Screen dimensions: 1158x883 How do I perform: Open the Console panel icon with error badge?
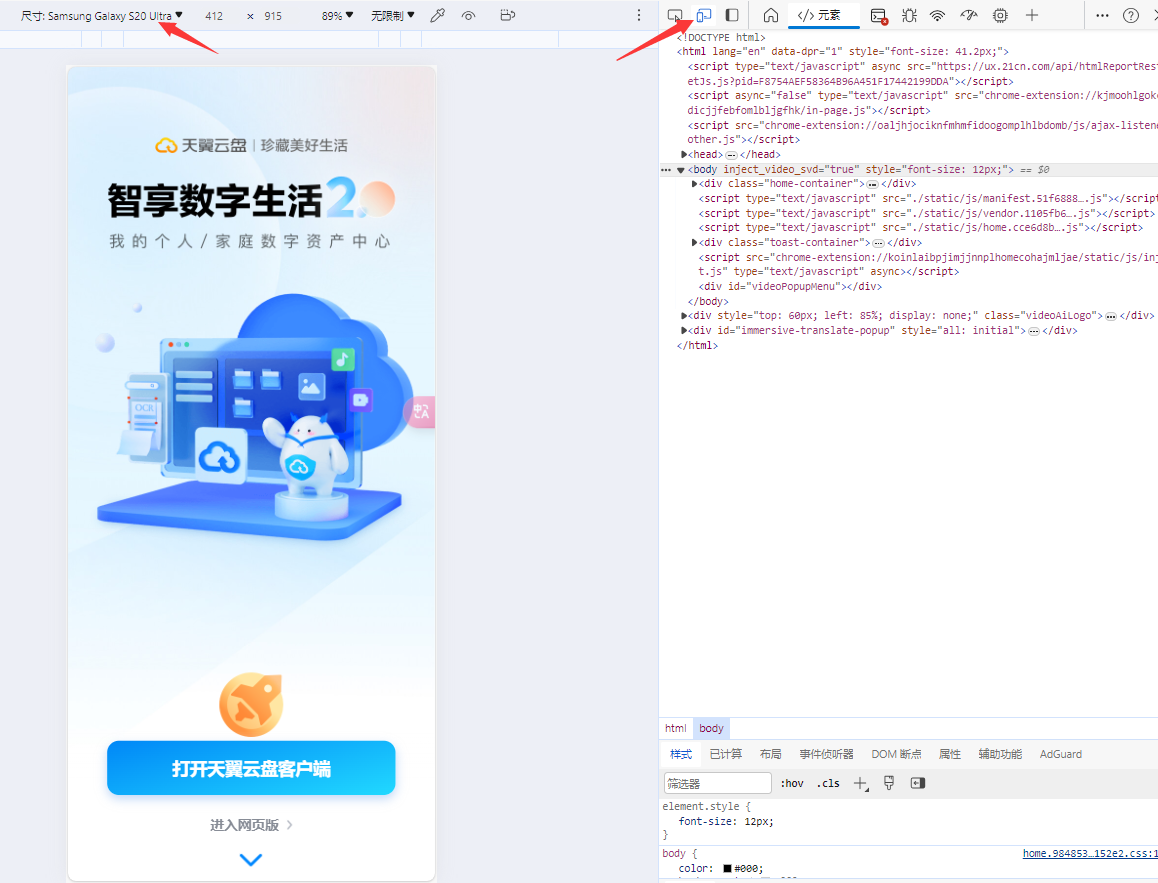click(878, 16)
